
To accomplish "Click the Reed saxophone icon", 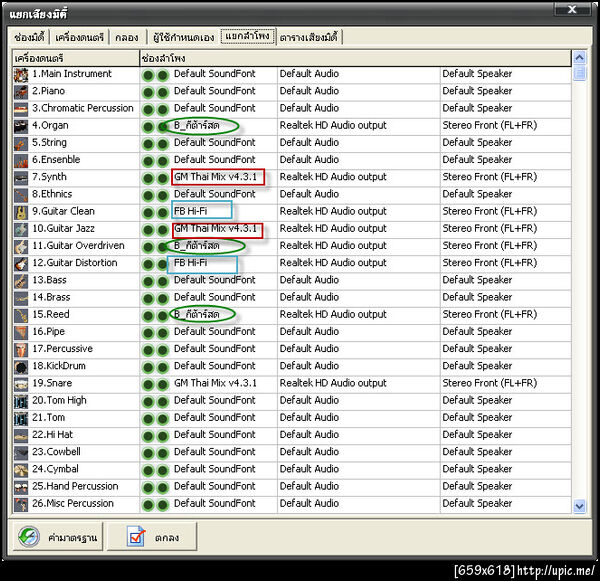I will (21, 315).
